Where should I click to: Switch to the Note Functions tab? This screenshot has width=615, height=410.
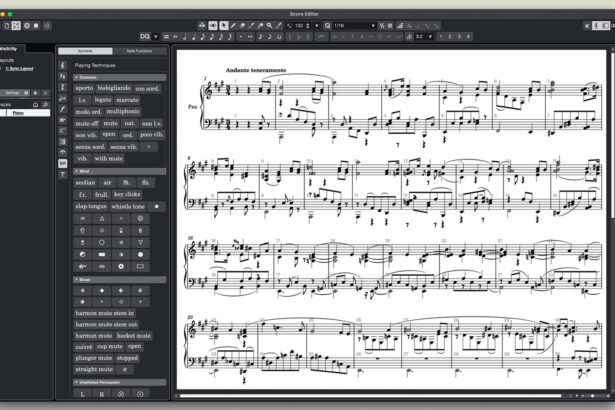point(139,51)
